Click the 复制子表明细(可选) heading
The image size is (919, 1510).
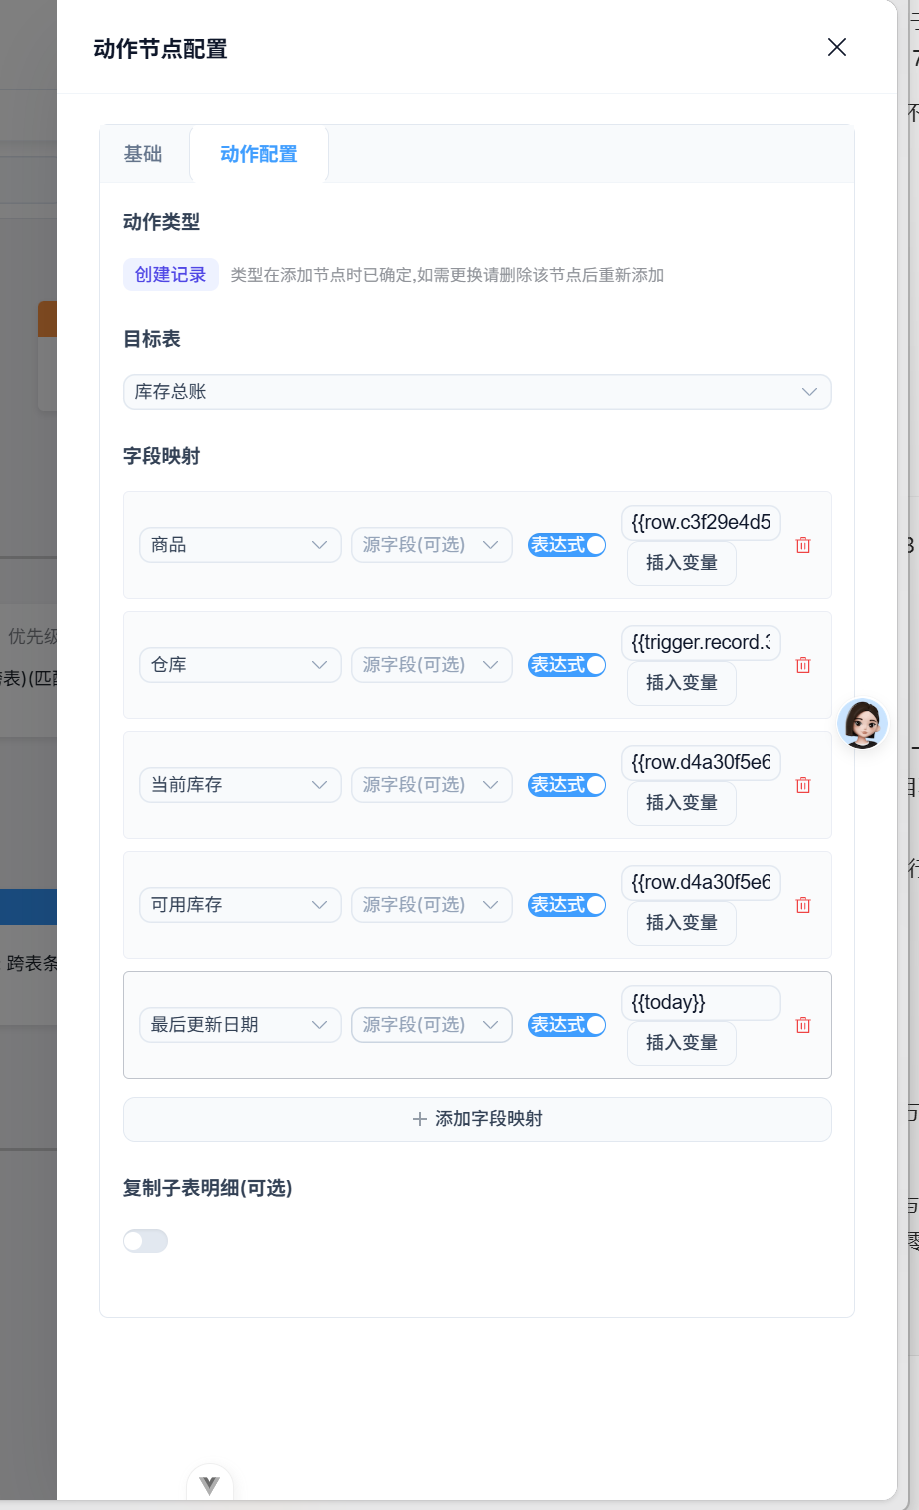point(208,1188)
